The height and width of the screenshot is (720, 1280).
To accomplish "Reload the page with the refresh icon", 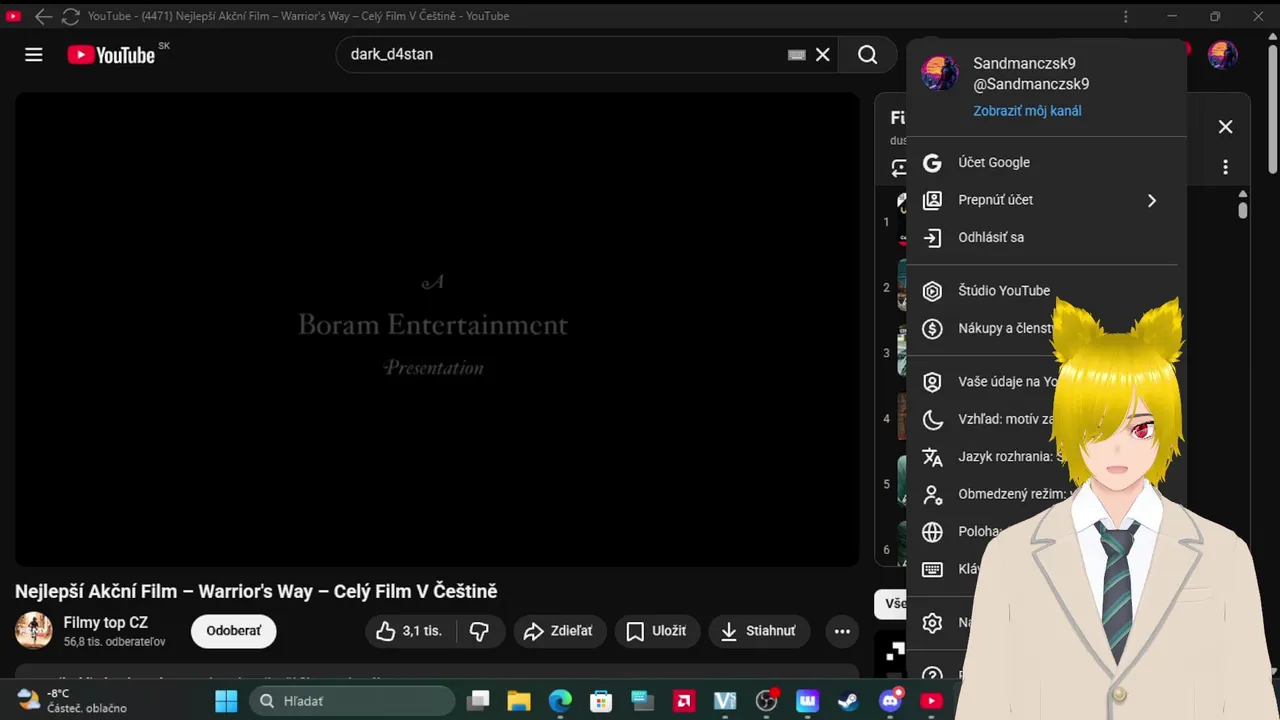I will [70, 16].
